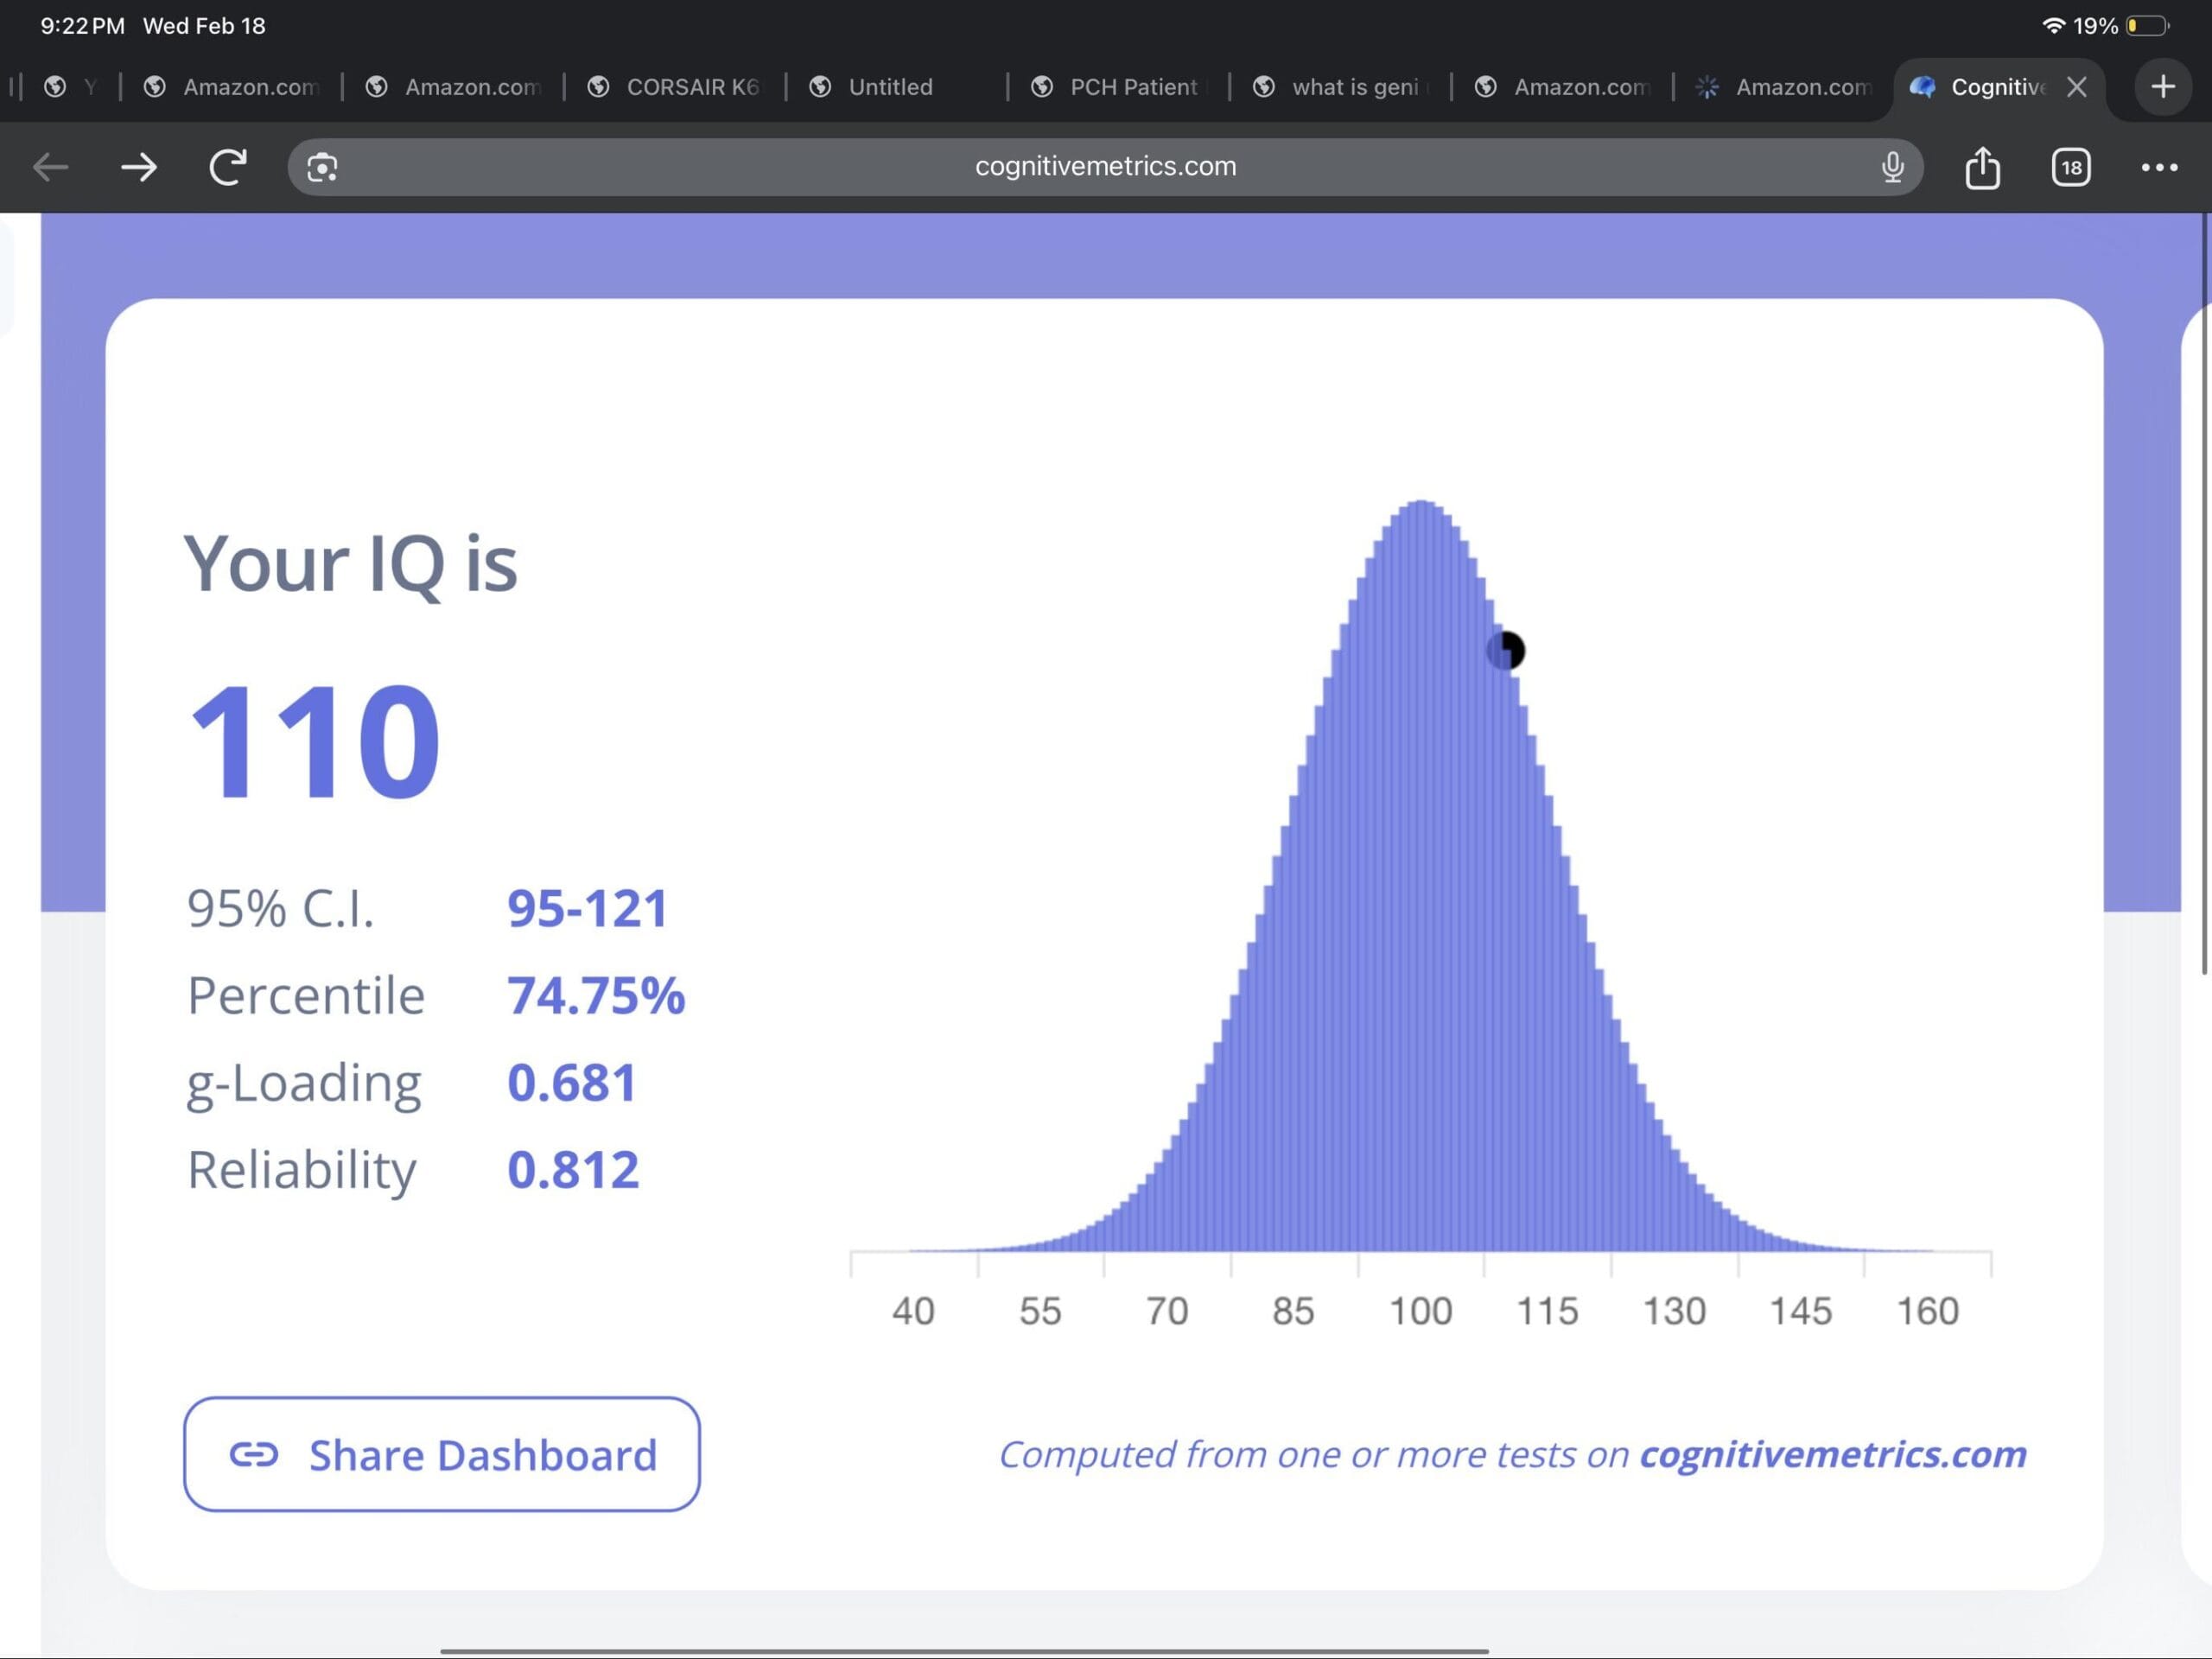Navigate back with the back arrow
The height and width of the screenshot is (1659, 2212).
50,167
